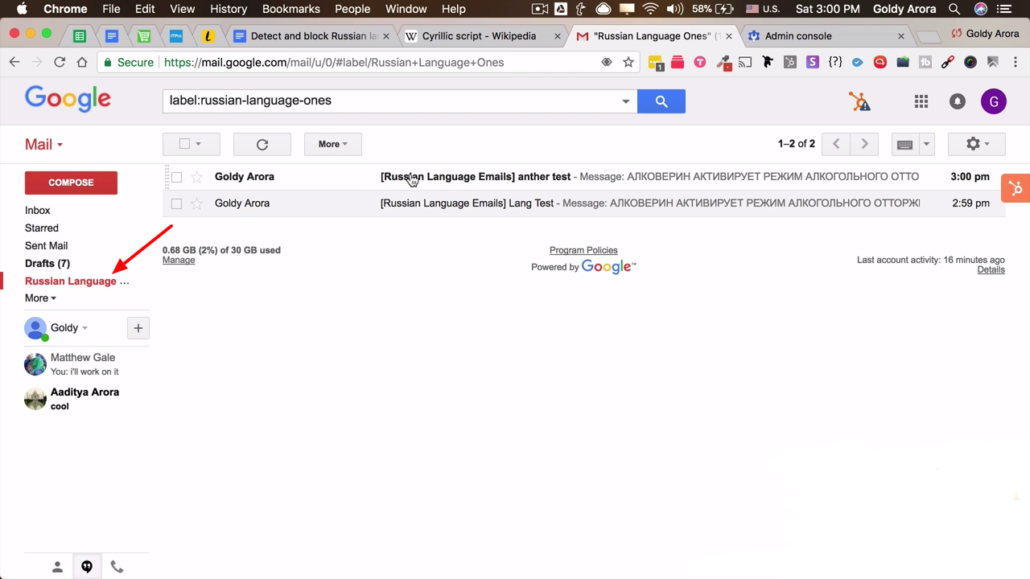The width and height of the screenshot is (1030, 579).
Task: Open Matthew Gale chat
Action: tap(85, 364)
